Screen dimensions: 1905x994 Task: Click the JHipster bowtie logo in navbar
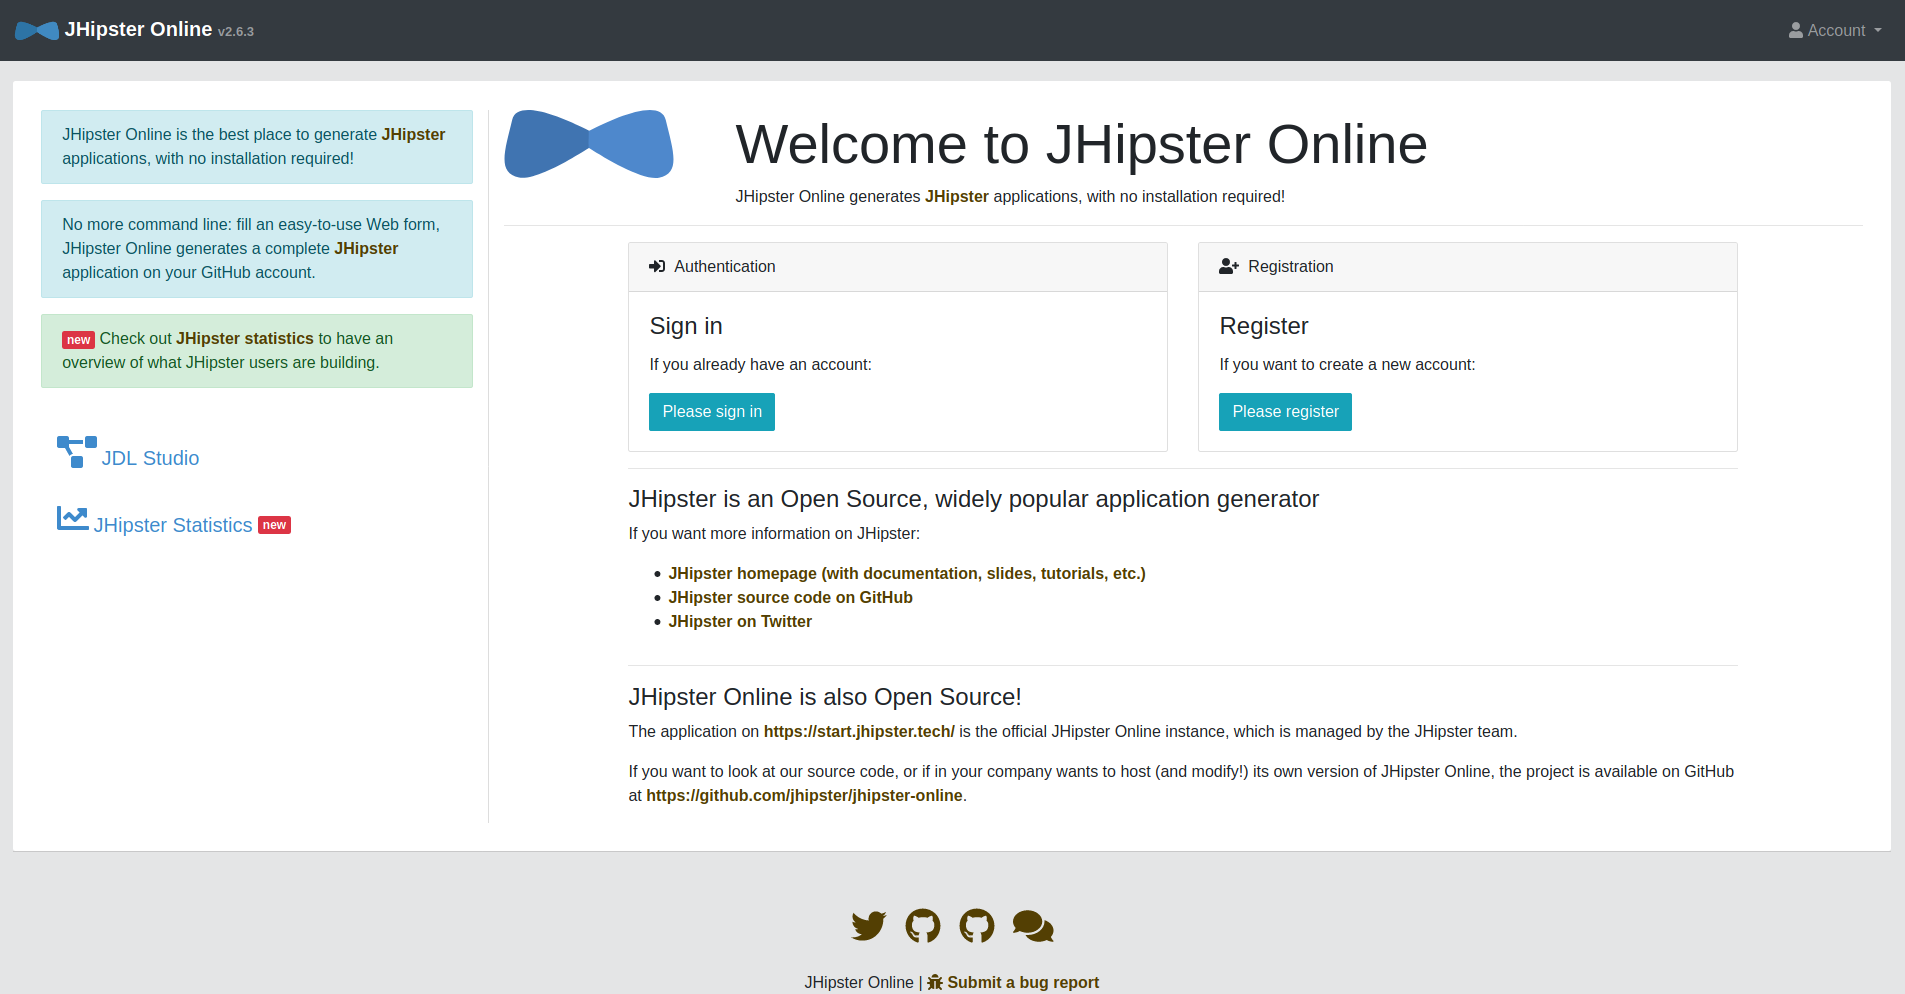tap(37, 31)
